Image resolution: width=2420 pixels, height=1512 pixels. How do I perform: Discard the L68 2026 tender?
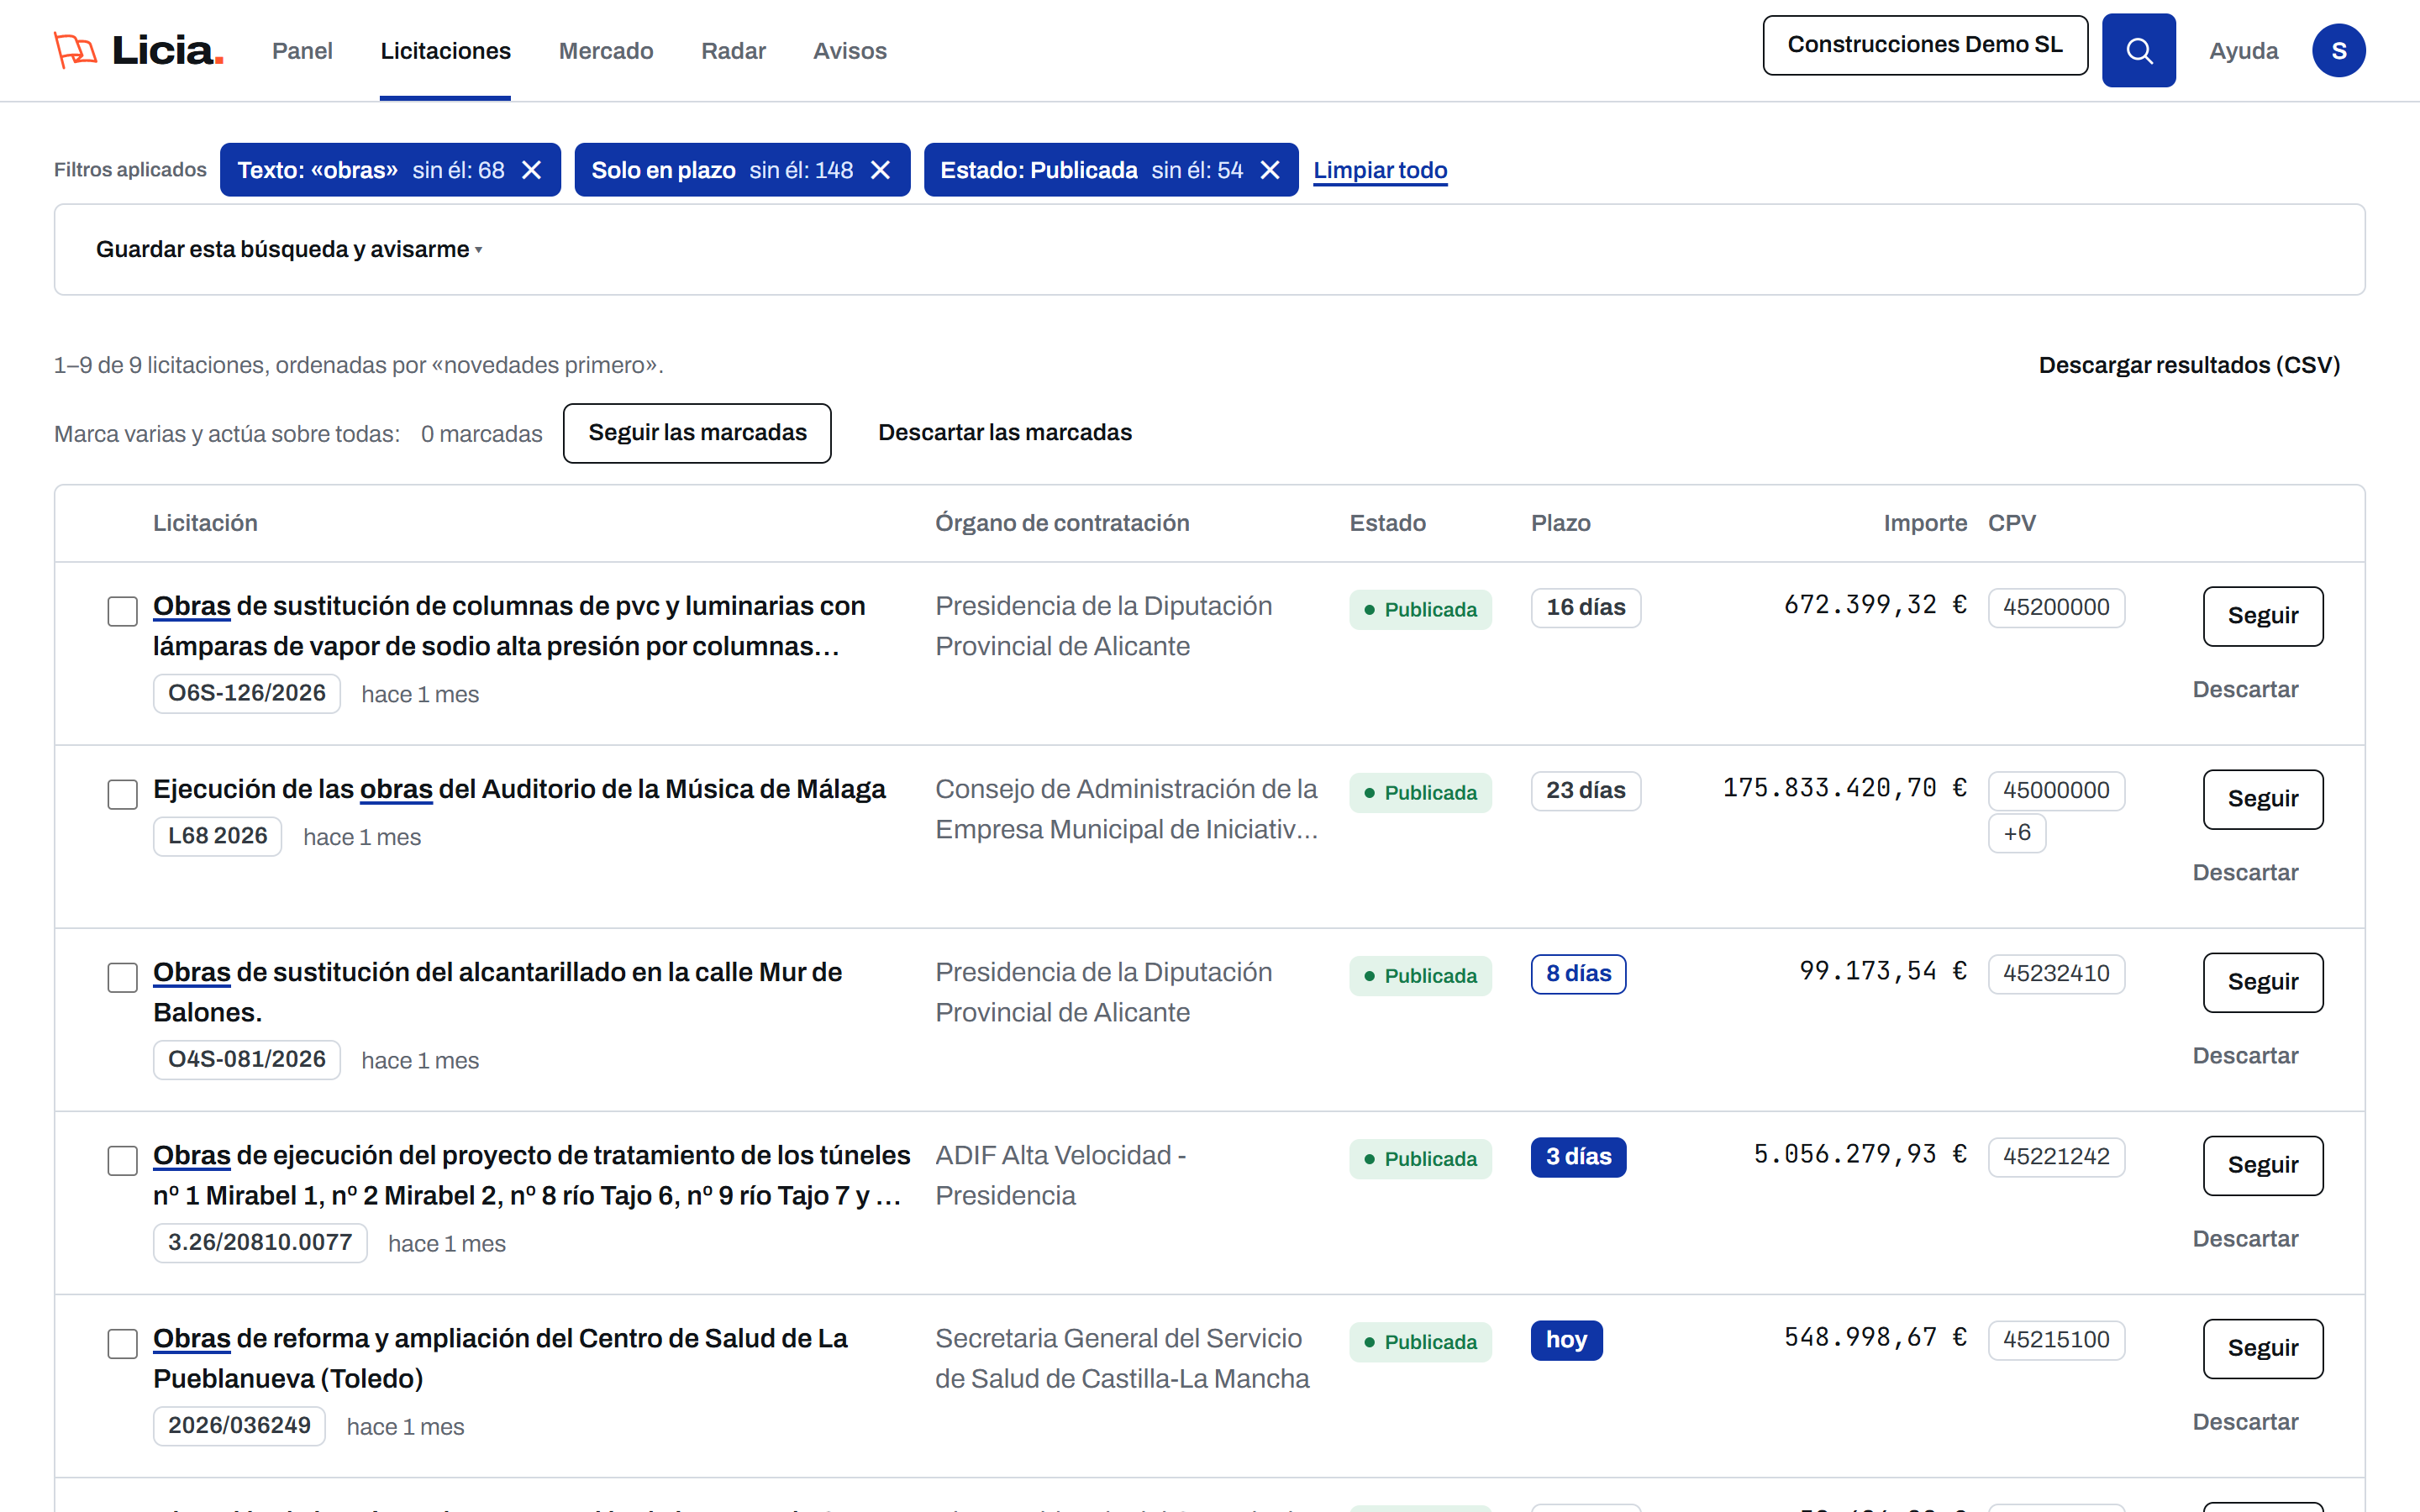pos(2245,873)
